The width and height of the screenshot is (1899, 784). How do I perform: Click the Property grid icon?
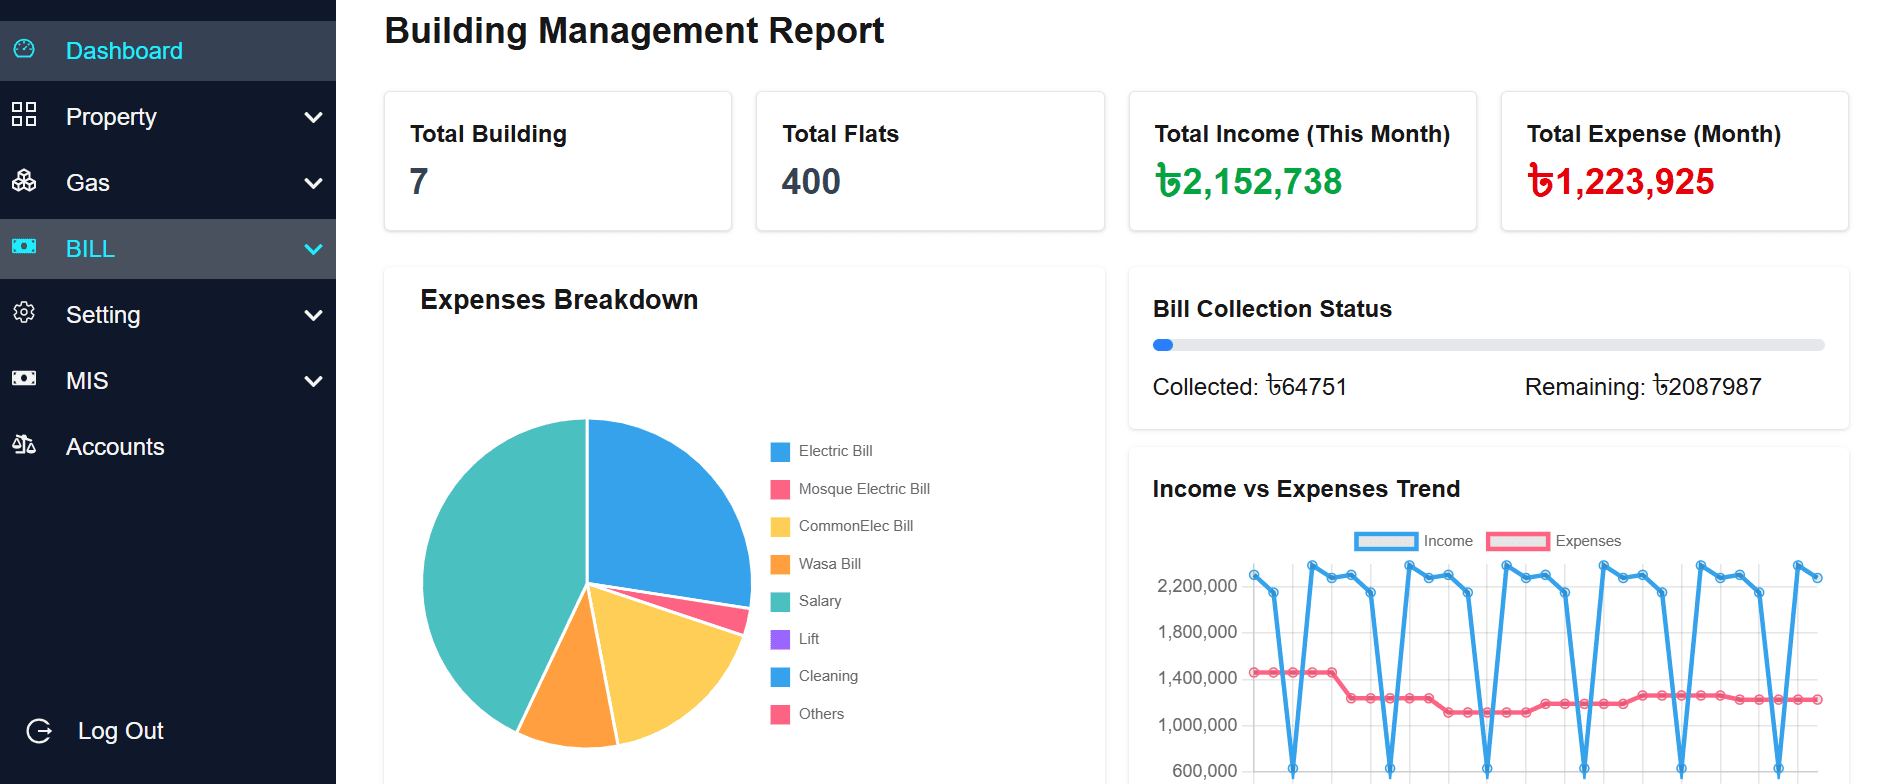tap(24, 115)
